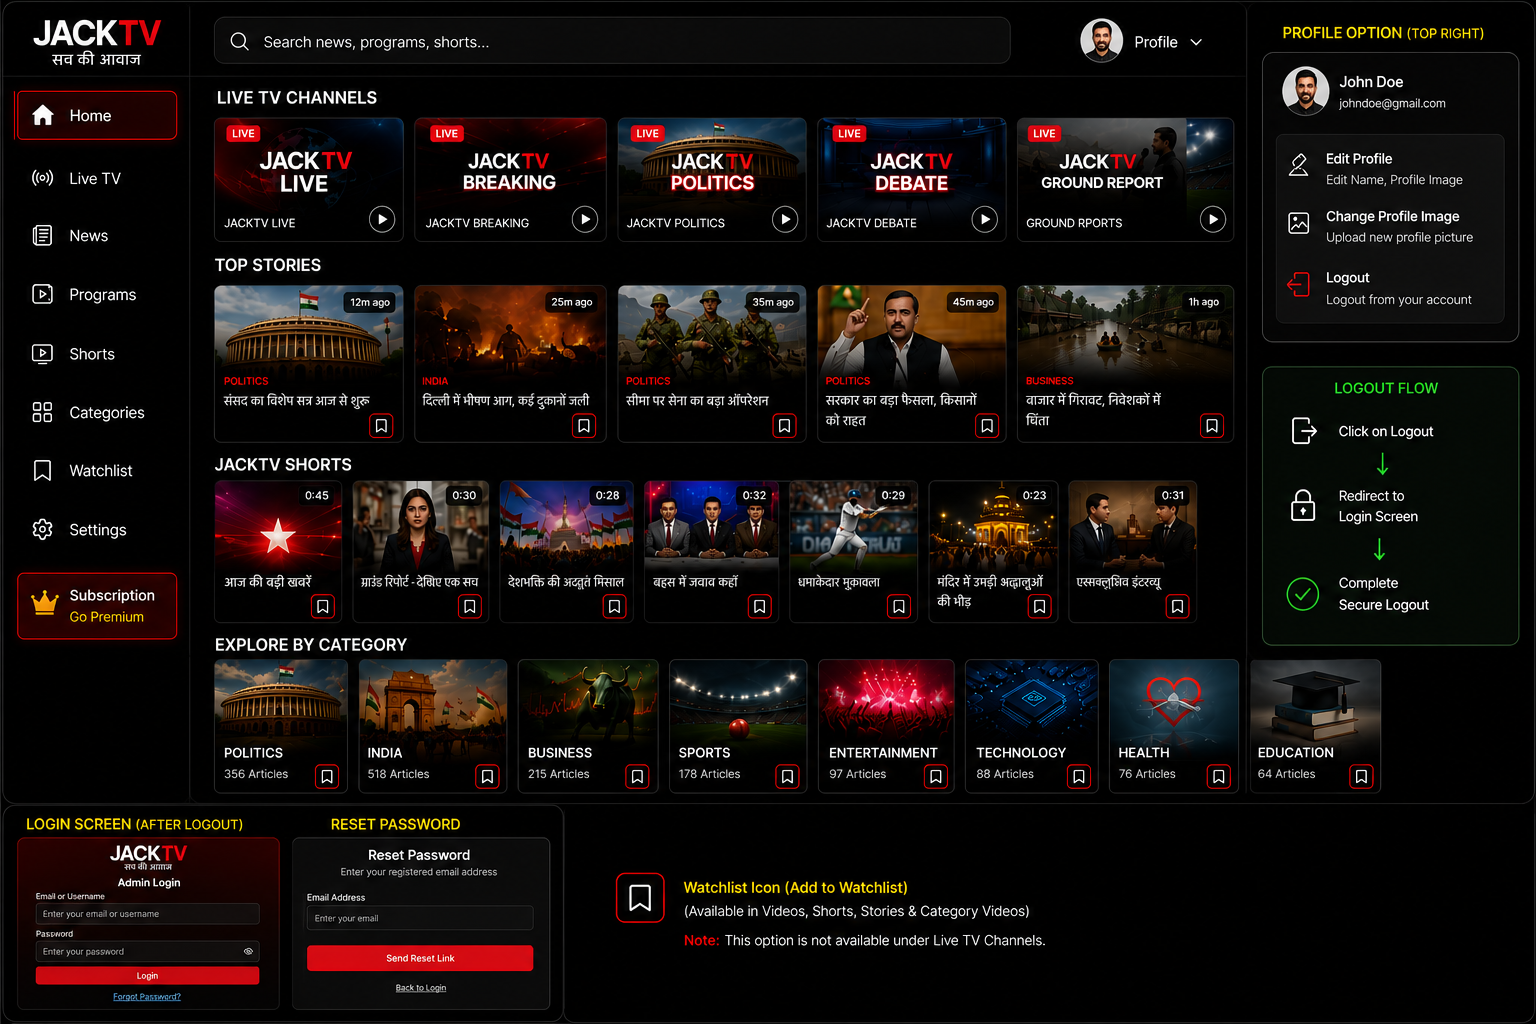Bookmark the SPORTS category card
The image size is (1536, 1024).
coord(788,776)
